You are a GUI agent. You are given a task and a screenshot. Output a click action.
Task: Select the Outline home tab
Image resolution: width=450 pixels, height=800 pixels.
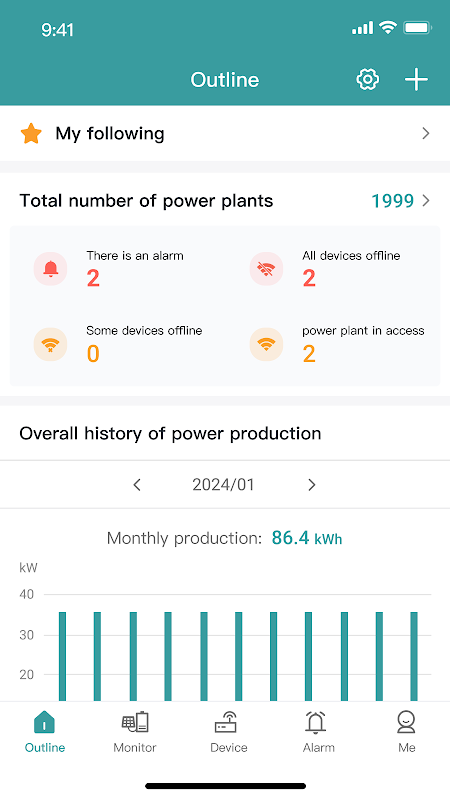click(x=45, y=732)
